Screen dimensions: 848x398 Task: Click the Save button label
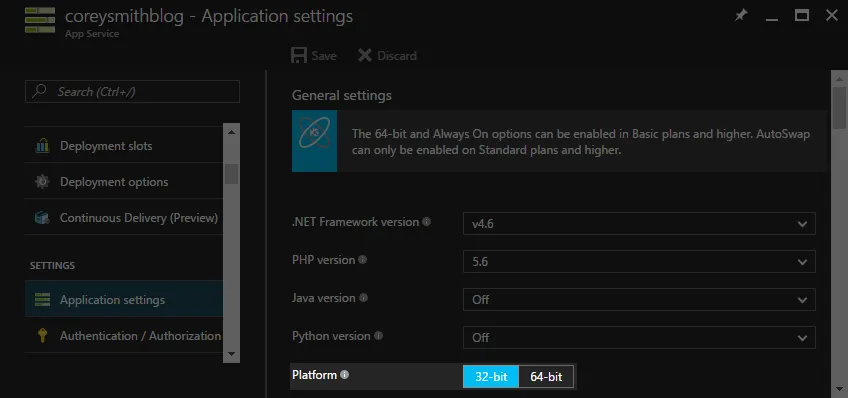pyautogui.click(x=324, y=56)
